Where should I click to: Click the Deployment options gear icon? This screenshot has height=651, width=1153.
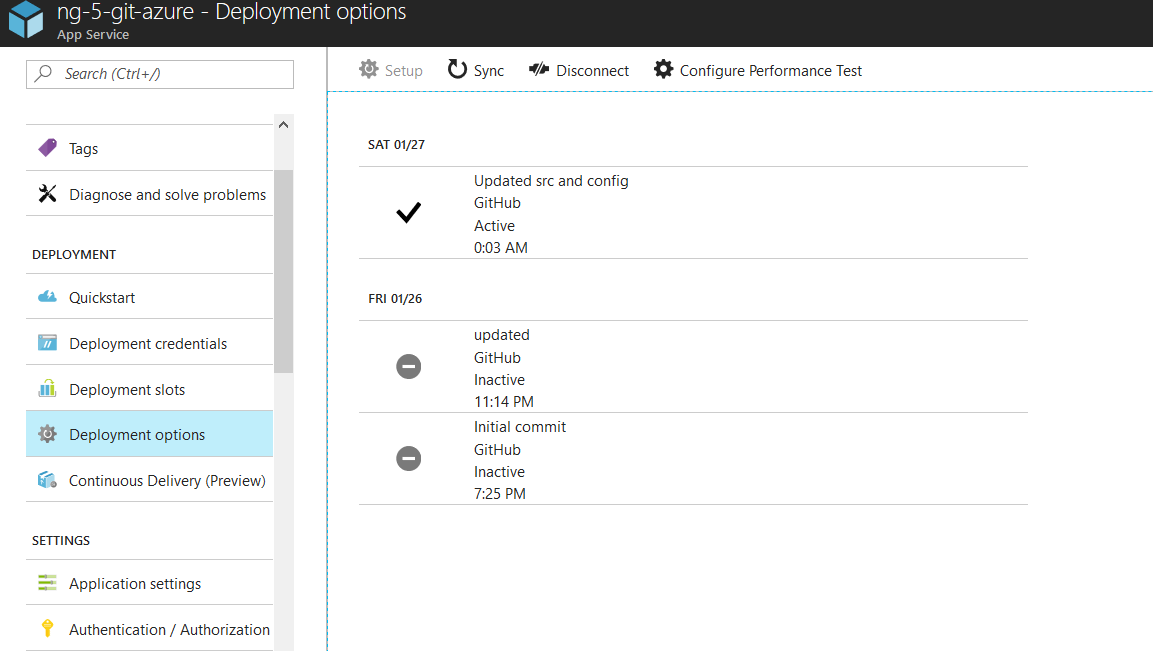coord(47,434)
